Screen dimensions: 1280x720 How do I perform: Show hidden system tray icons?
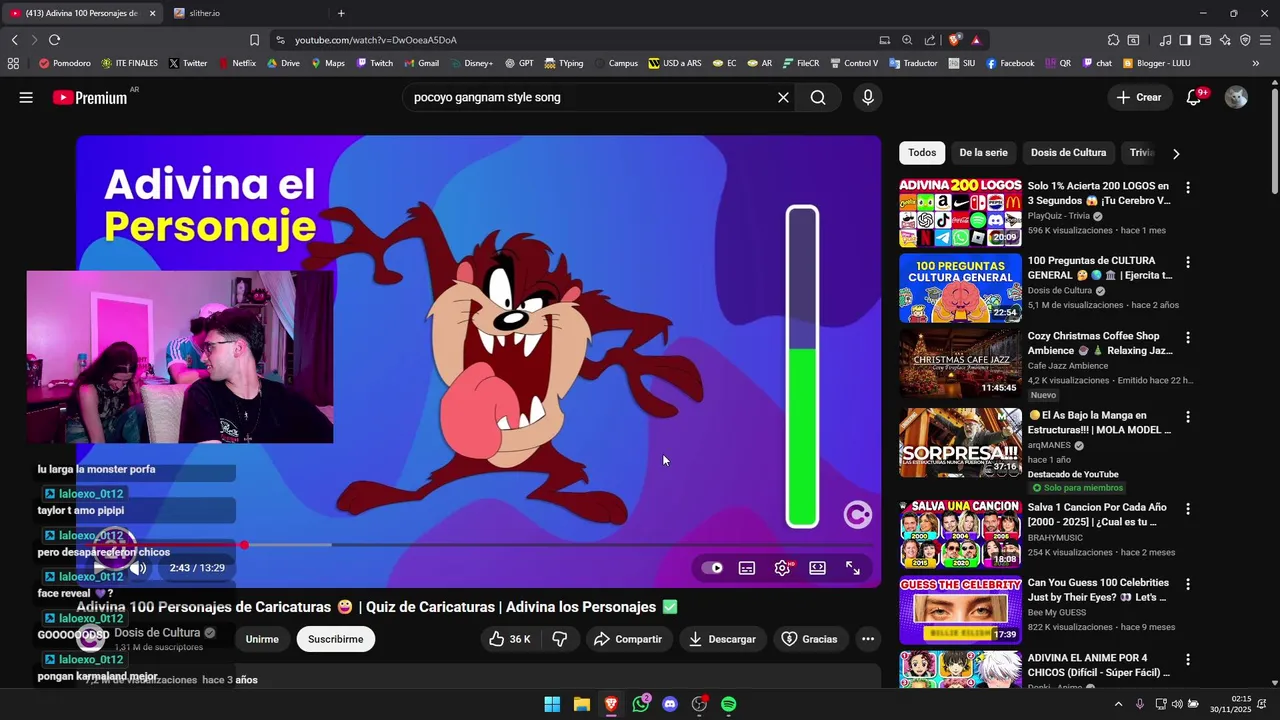pyautogui.click(x=1118, y=704)
